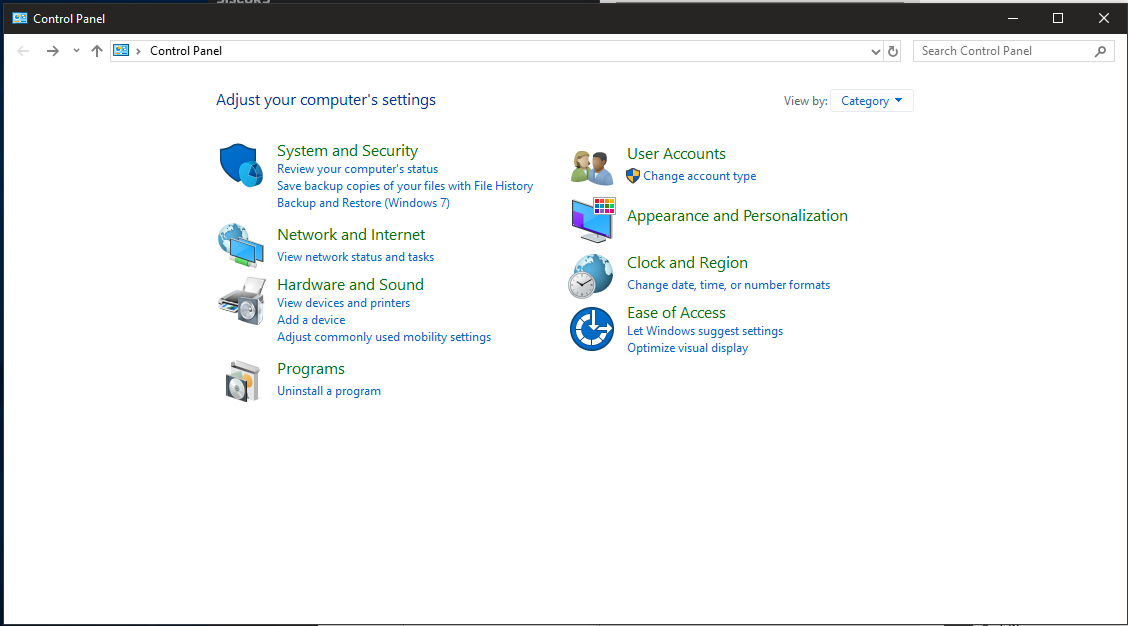Refresh the Control Panel view

[x=893, y=51]
